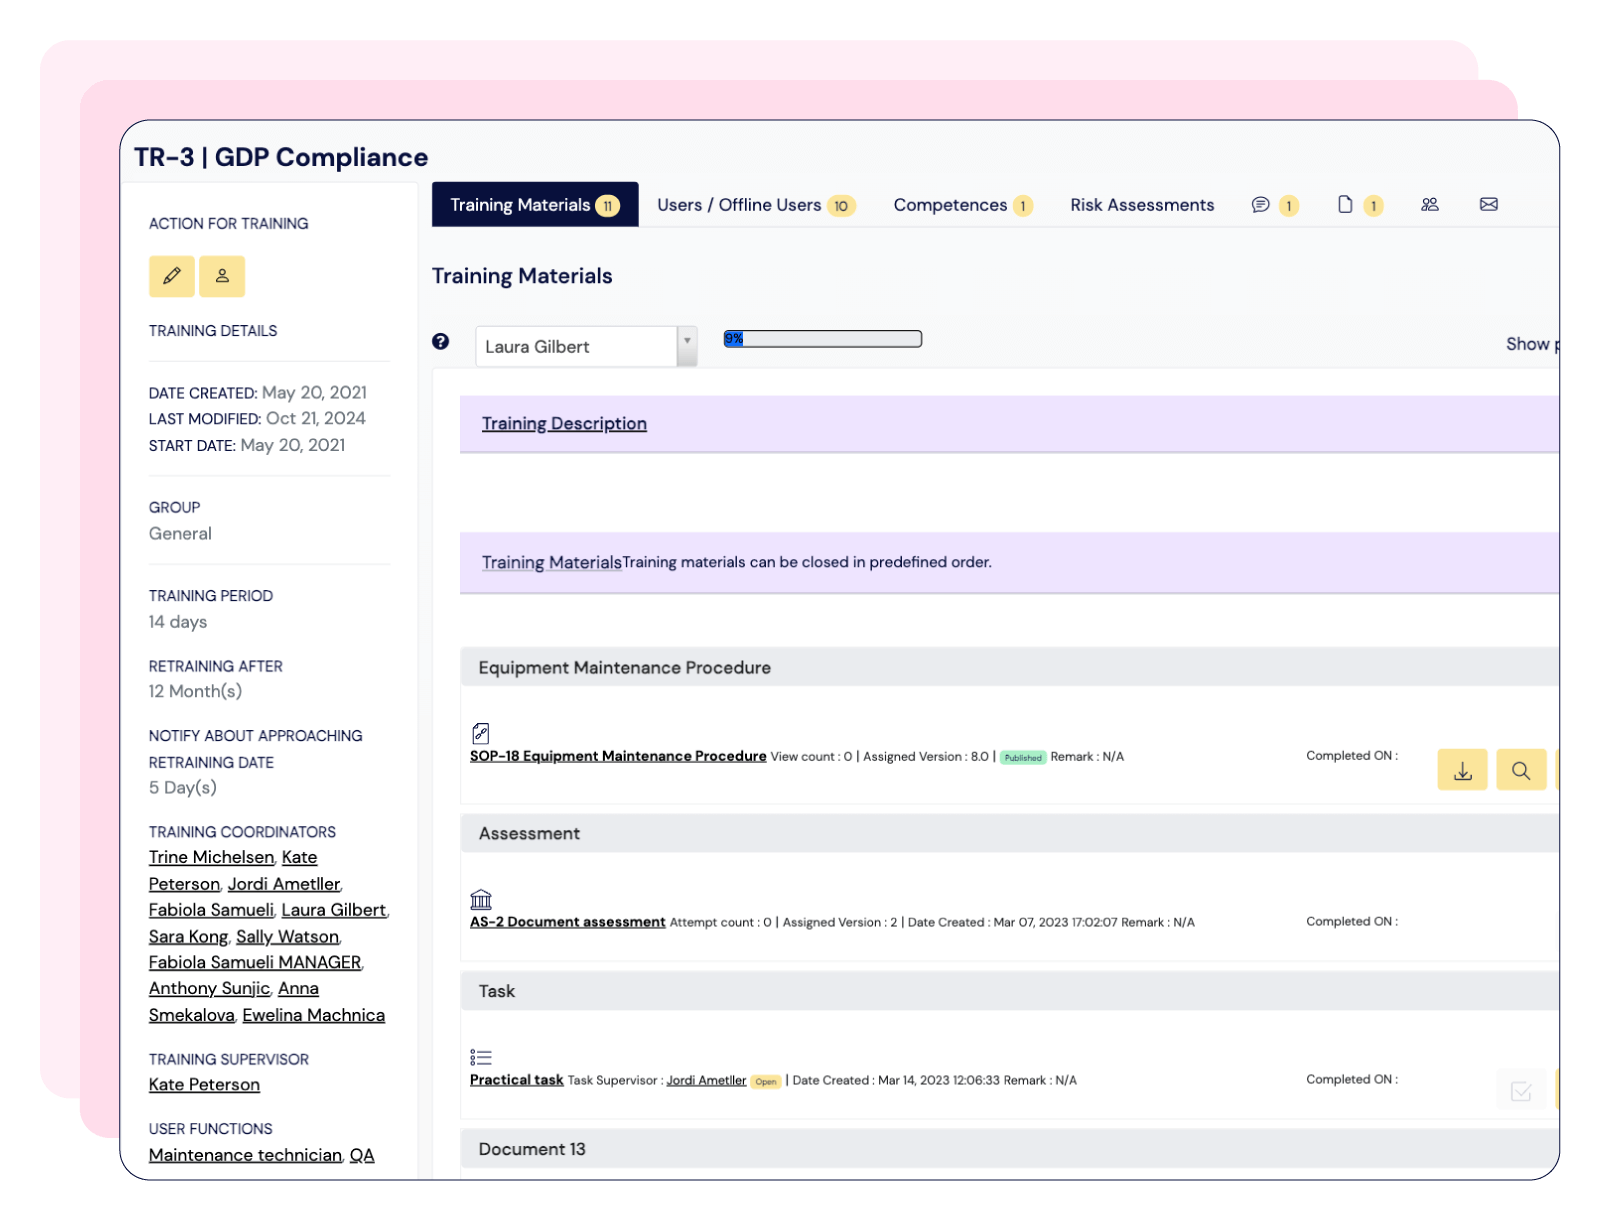Click training supervisor Kate Peterson link

pyautogui.click(x=204, y=1085)
